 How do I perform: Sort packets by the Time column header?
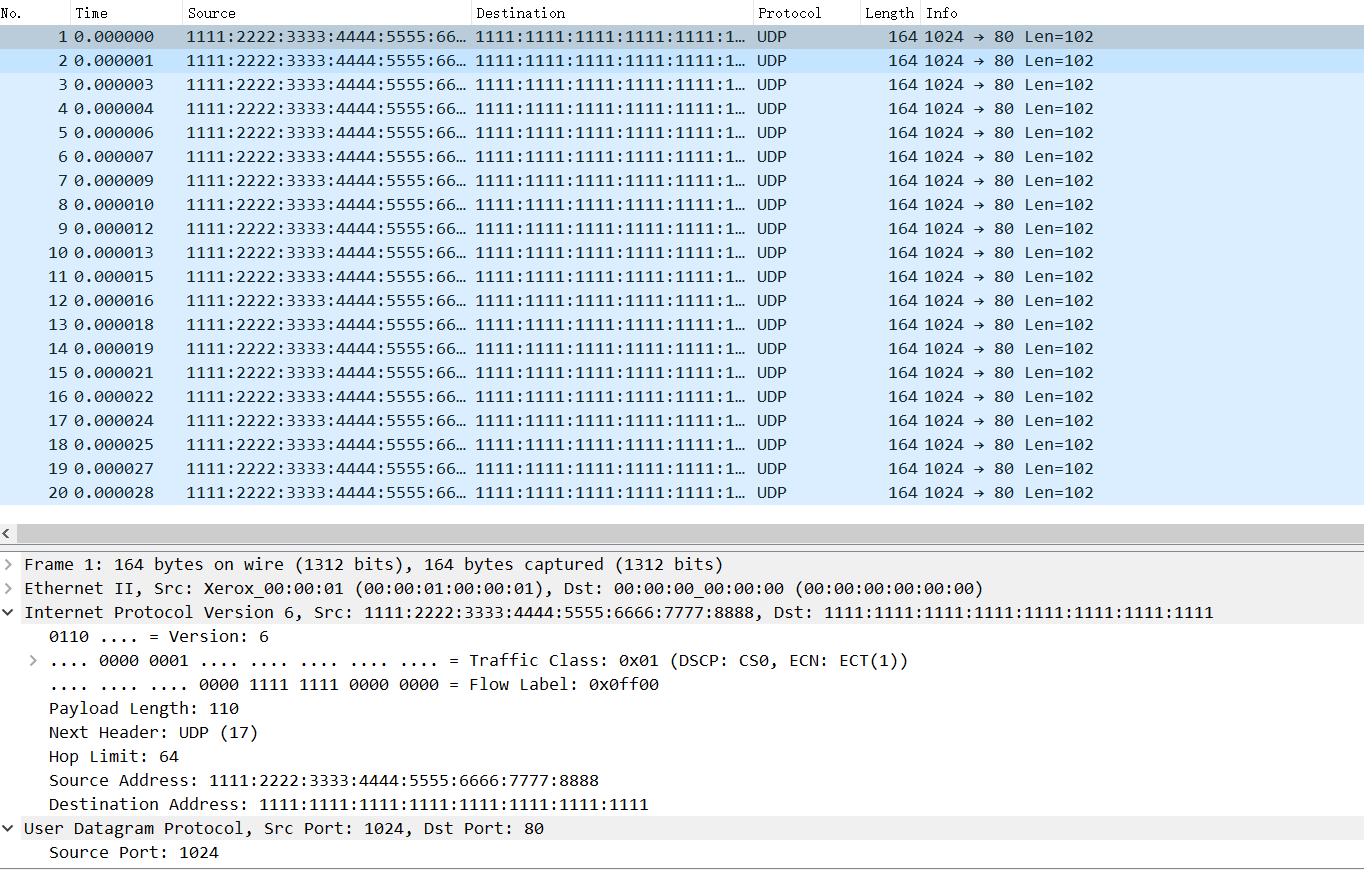tap(127, 13)
